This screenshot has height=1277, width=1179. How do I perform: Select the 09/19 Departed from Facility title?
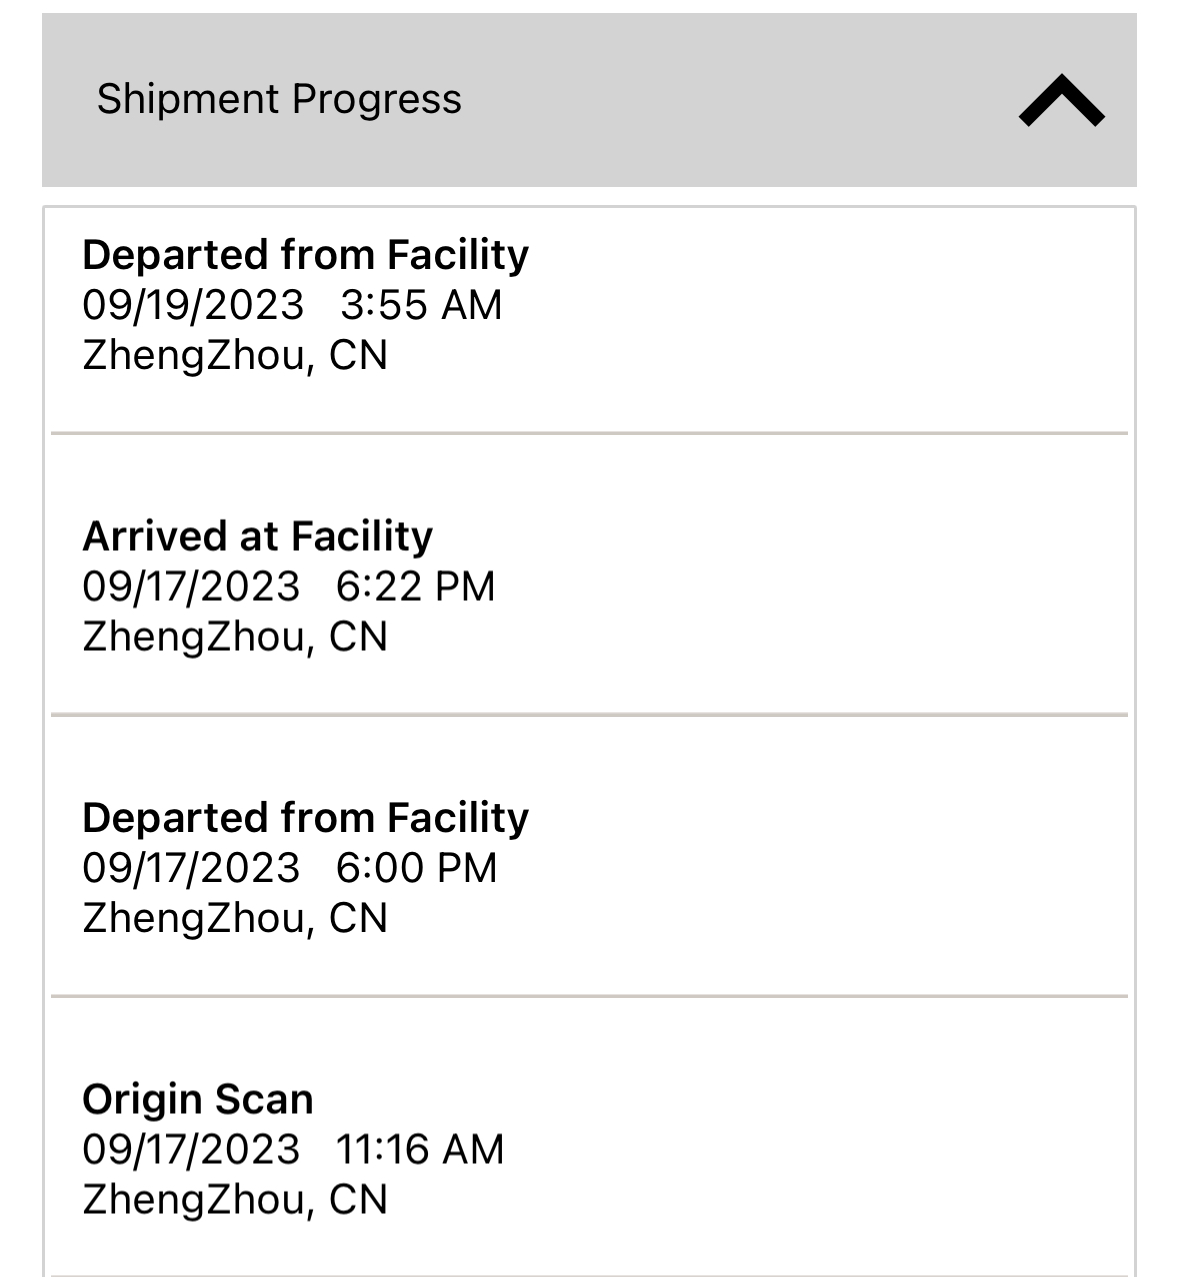[x=305, y=255]
